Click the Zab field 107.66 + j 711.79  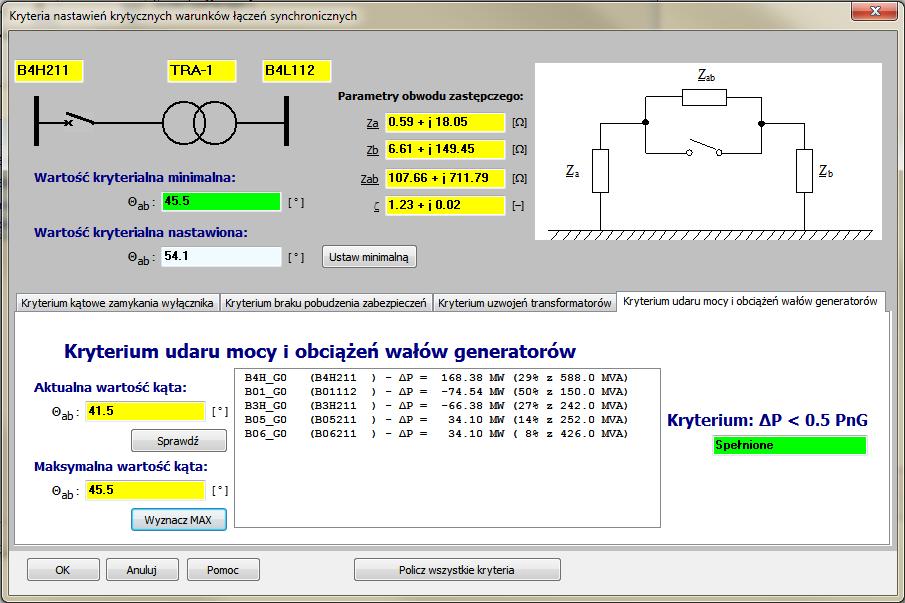pos(445,178)
